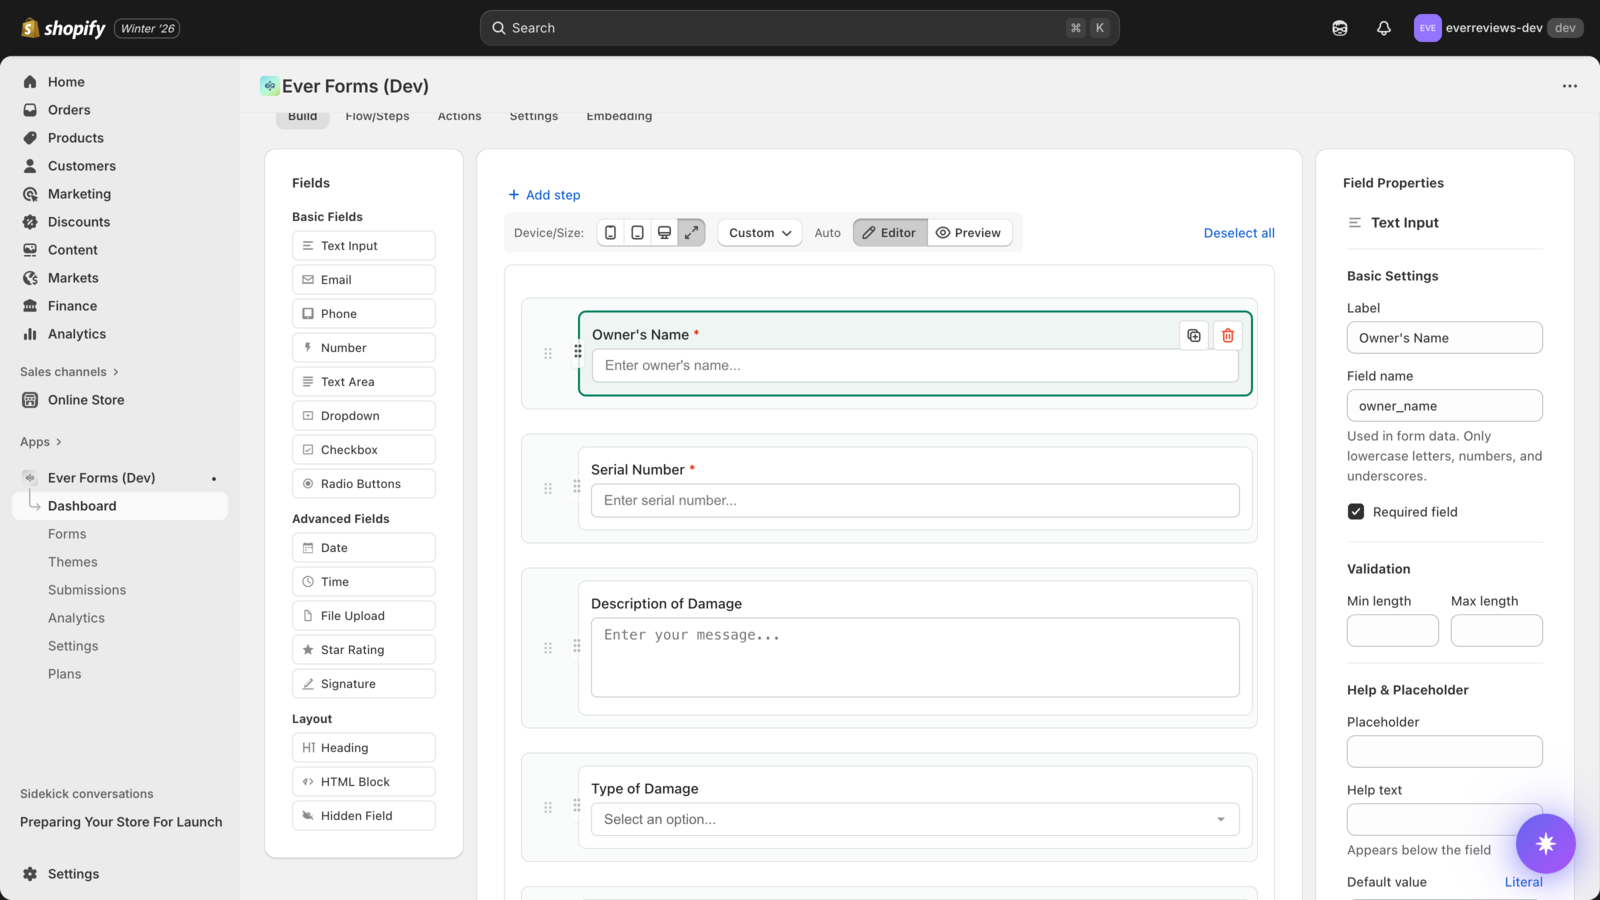Select the mobile device size icon
Image resolution: width=1600 pixels, height=900 pixels.
(610, 233)
